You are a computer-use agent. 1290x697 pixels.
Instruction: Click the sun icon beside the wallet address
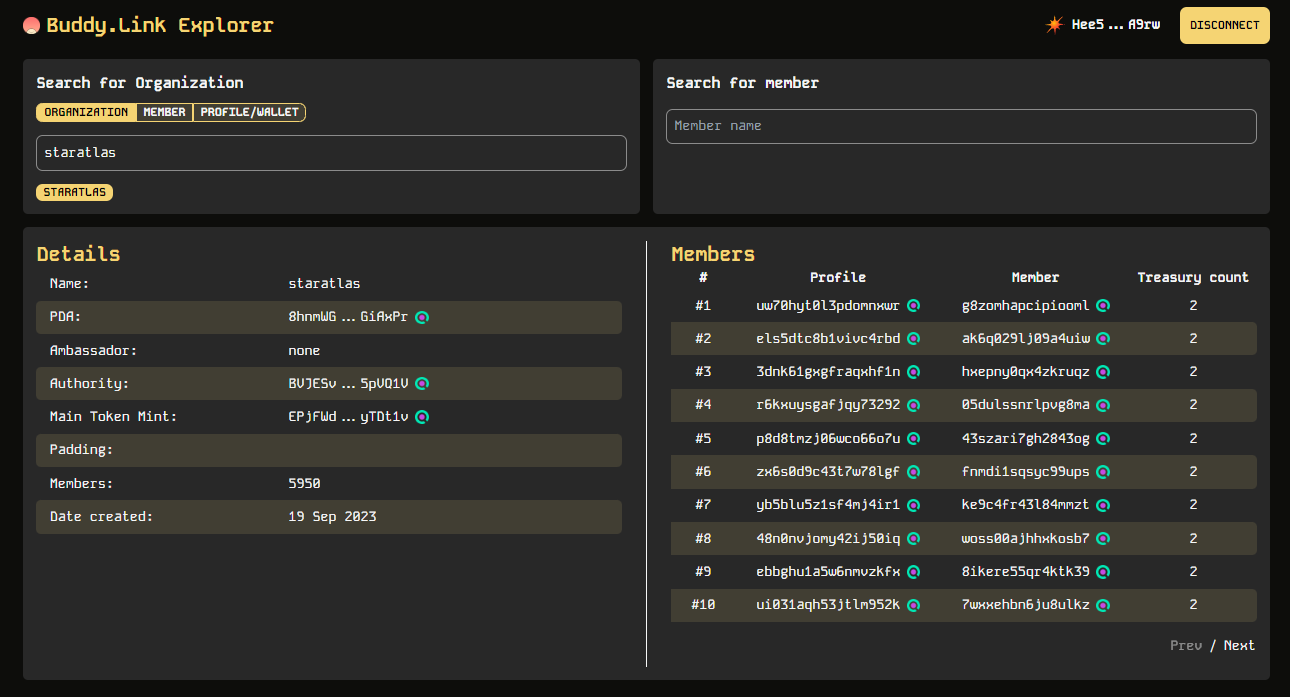click(x=1054, y=25)
